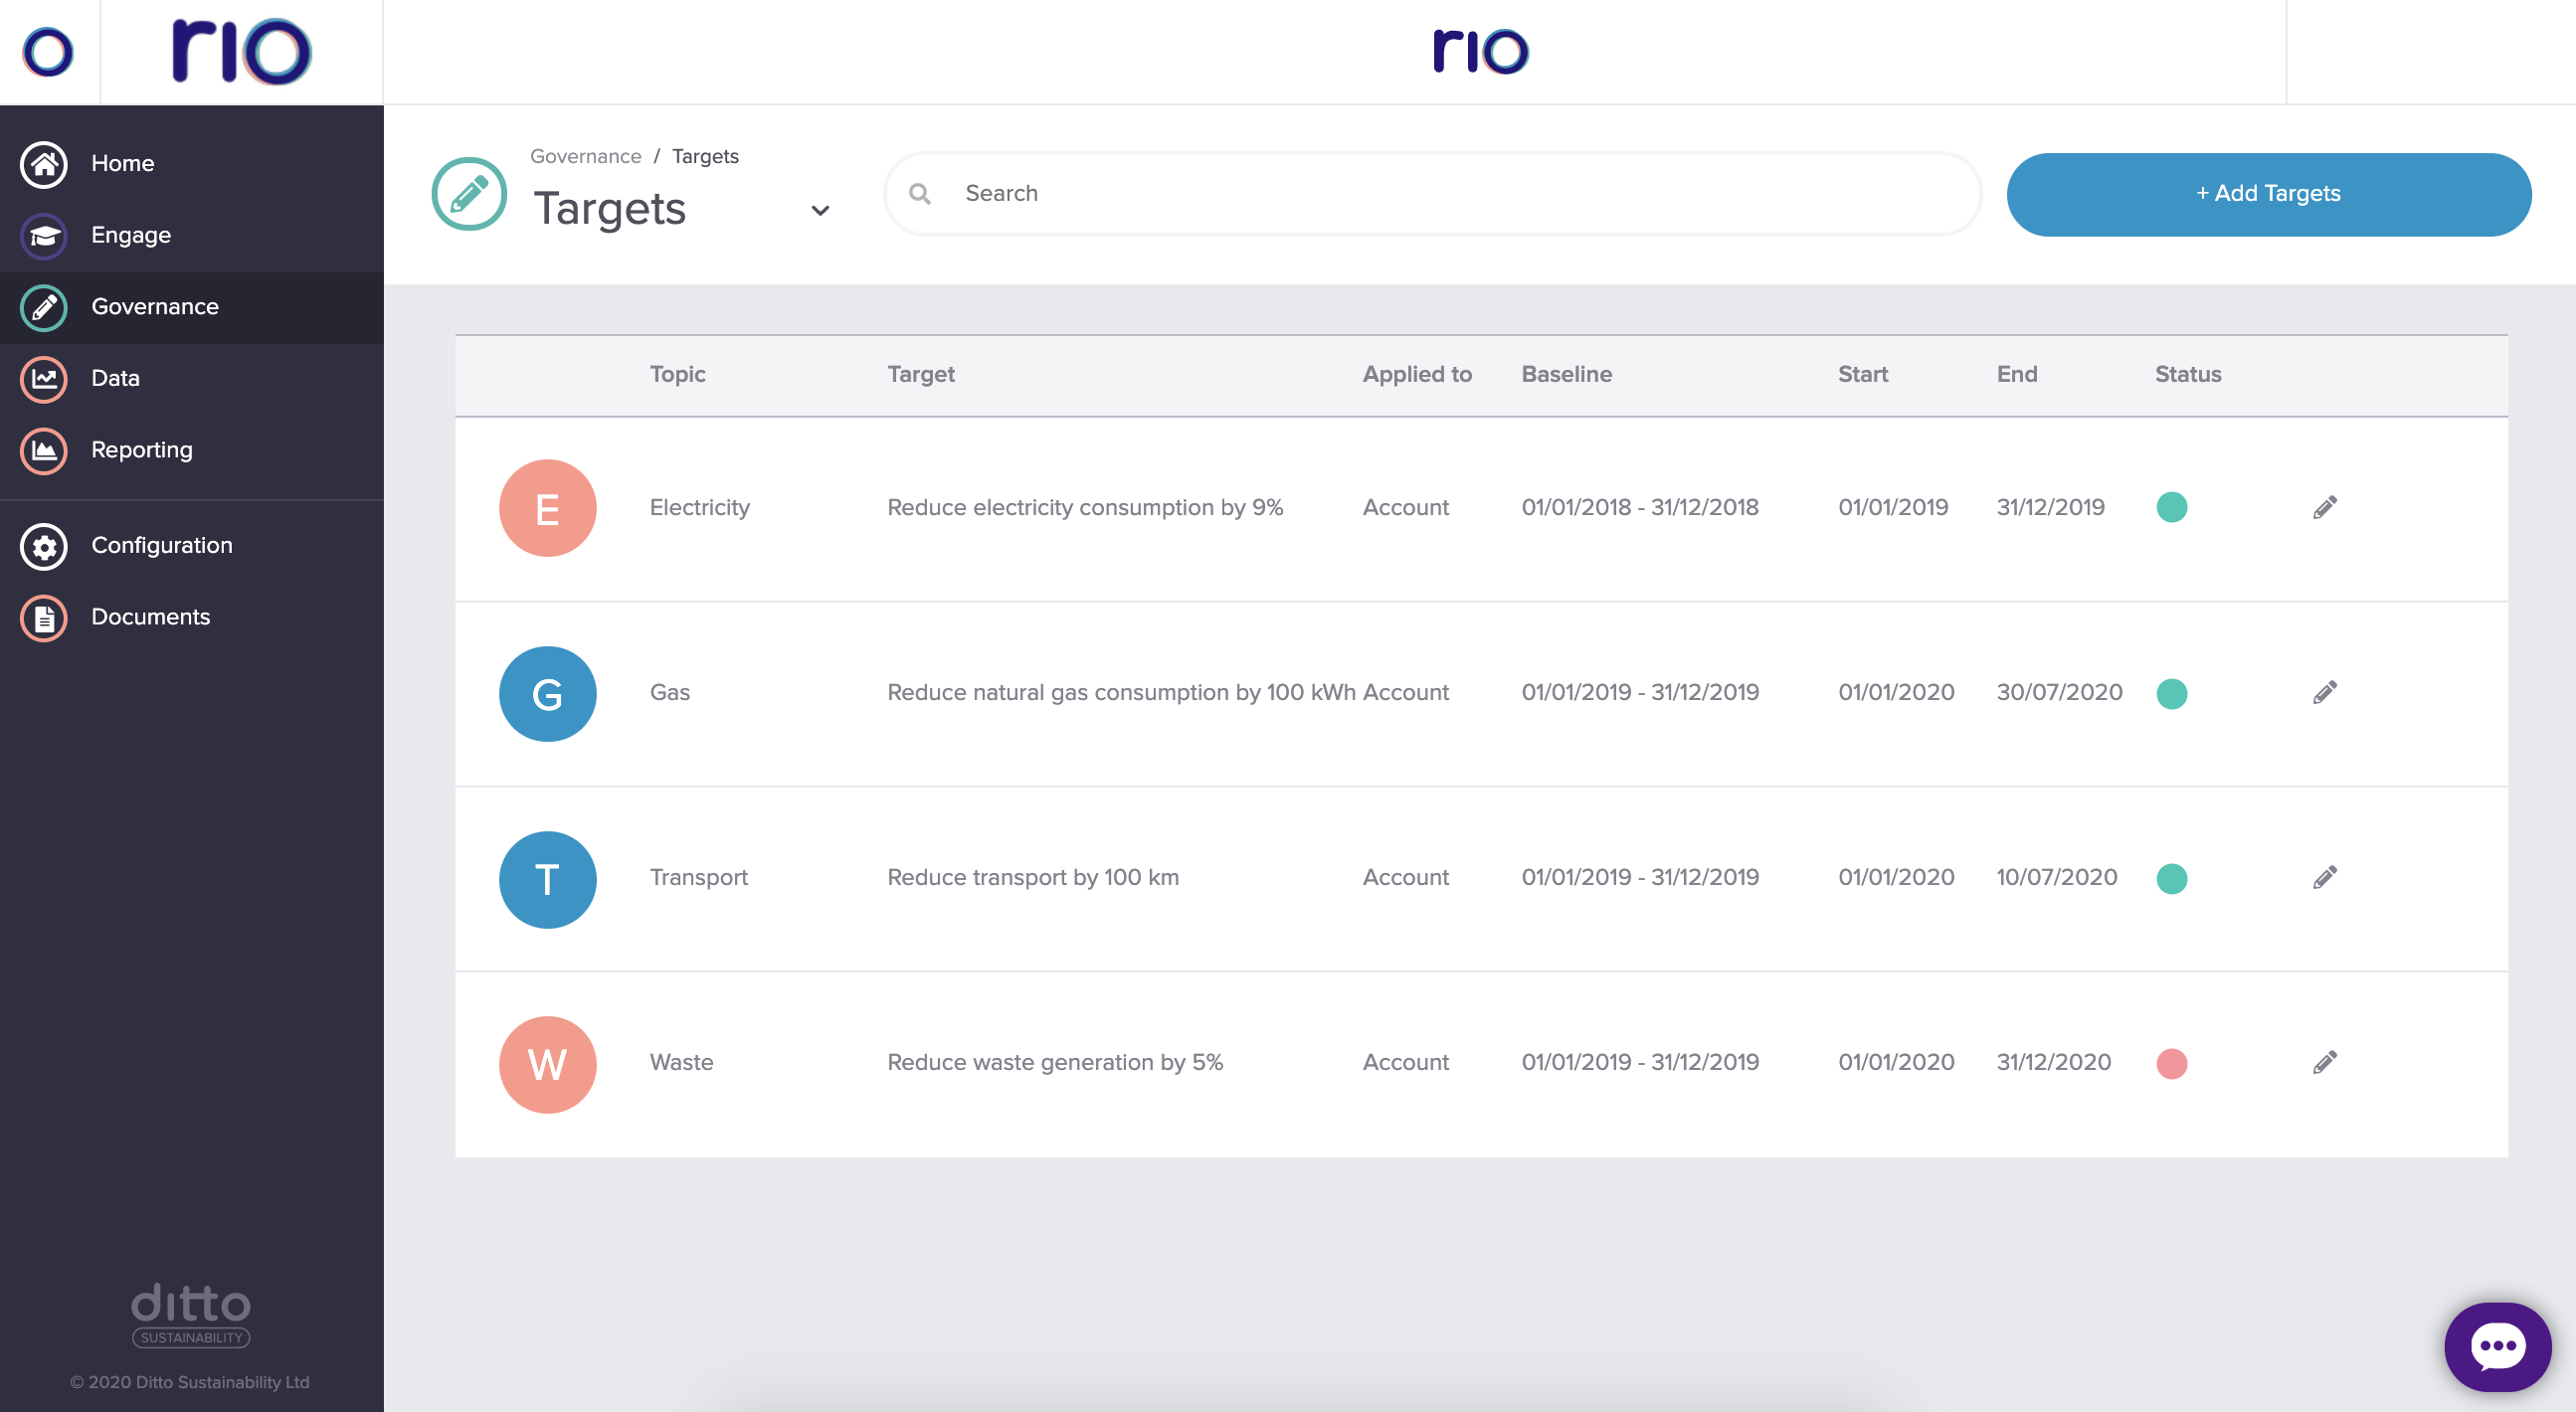
Task: Click the Targets breadcrumb
Action: point(705,157)
